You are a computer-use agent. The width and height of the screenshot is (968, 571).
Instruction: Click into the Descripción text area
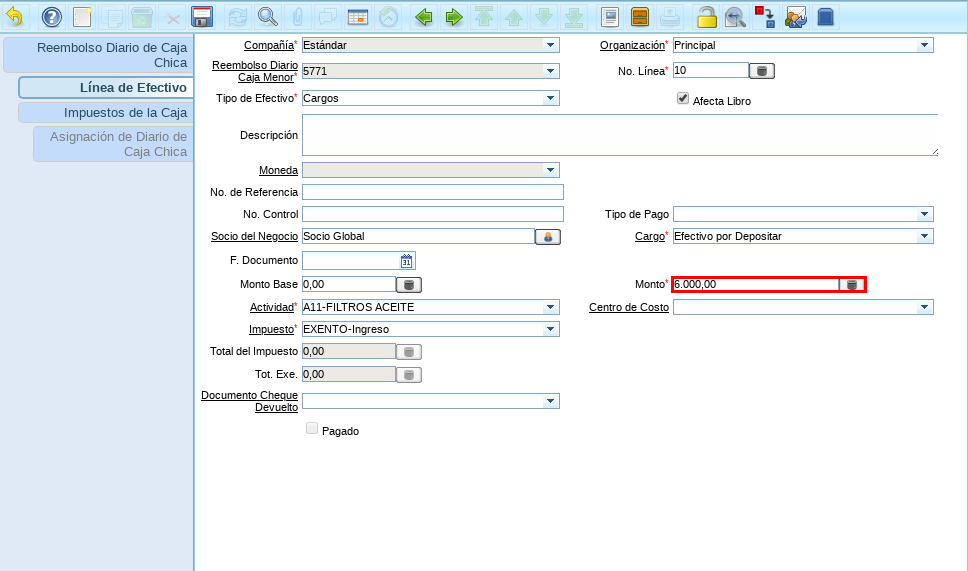point(620,135)
